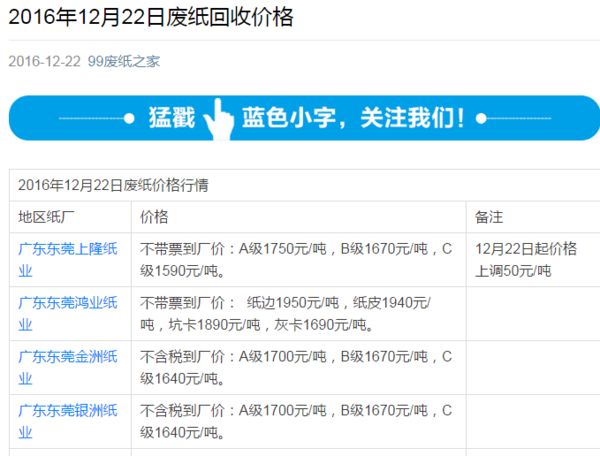Open the 广东东莞鸿业纸业 link
This screenshot has height=456, width=600.
(x=68, y=314)
